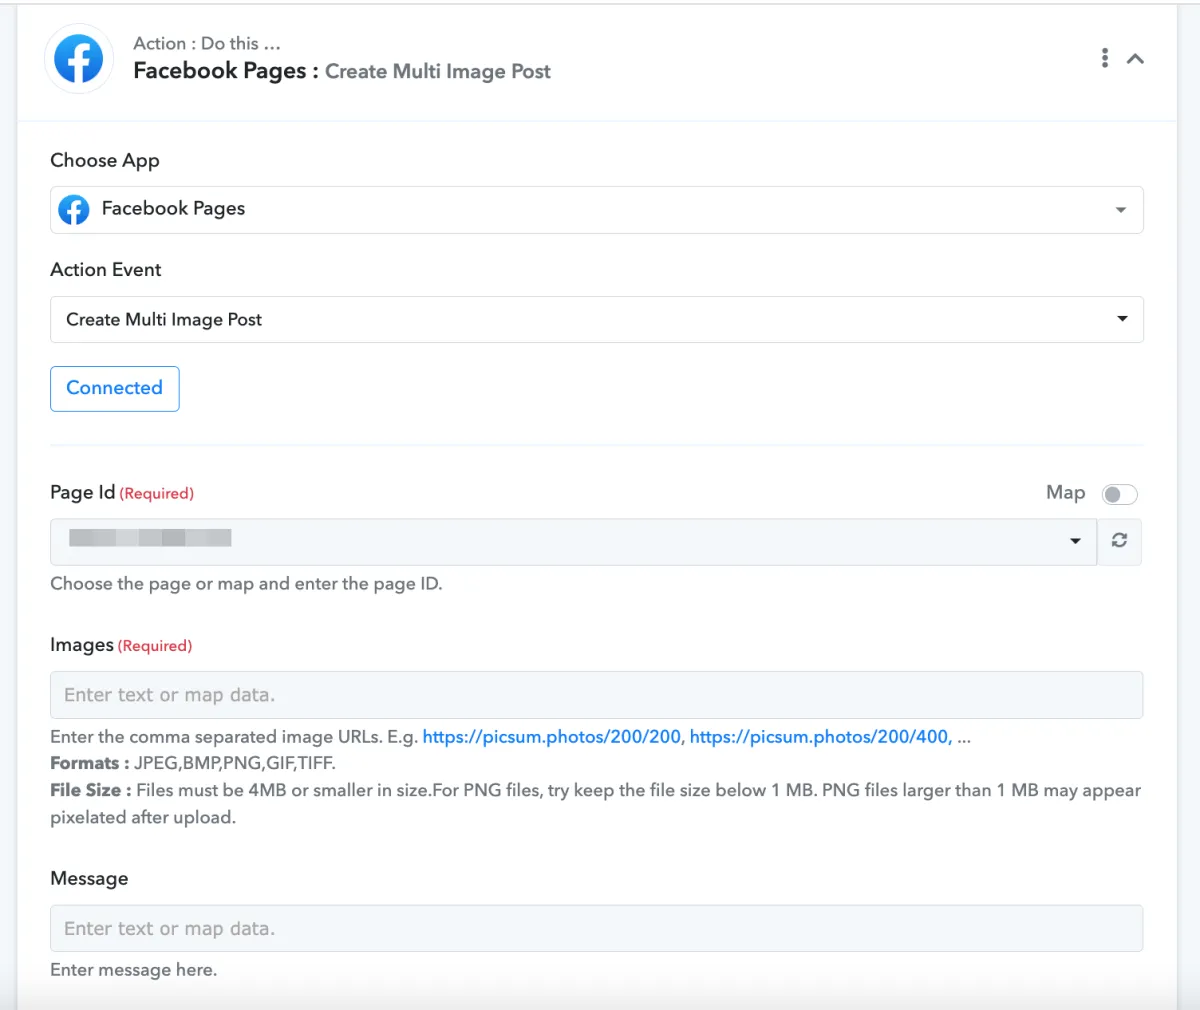Image resolution: width=1200 pixels, height=1010 pixels.
Task: Click the 'Message' field label
Action: pyautogui.click(x=89, y=878)
